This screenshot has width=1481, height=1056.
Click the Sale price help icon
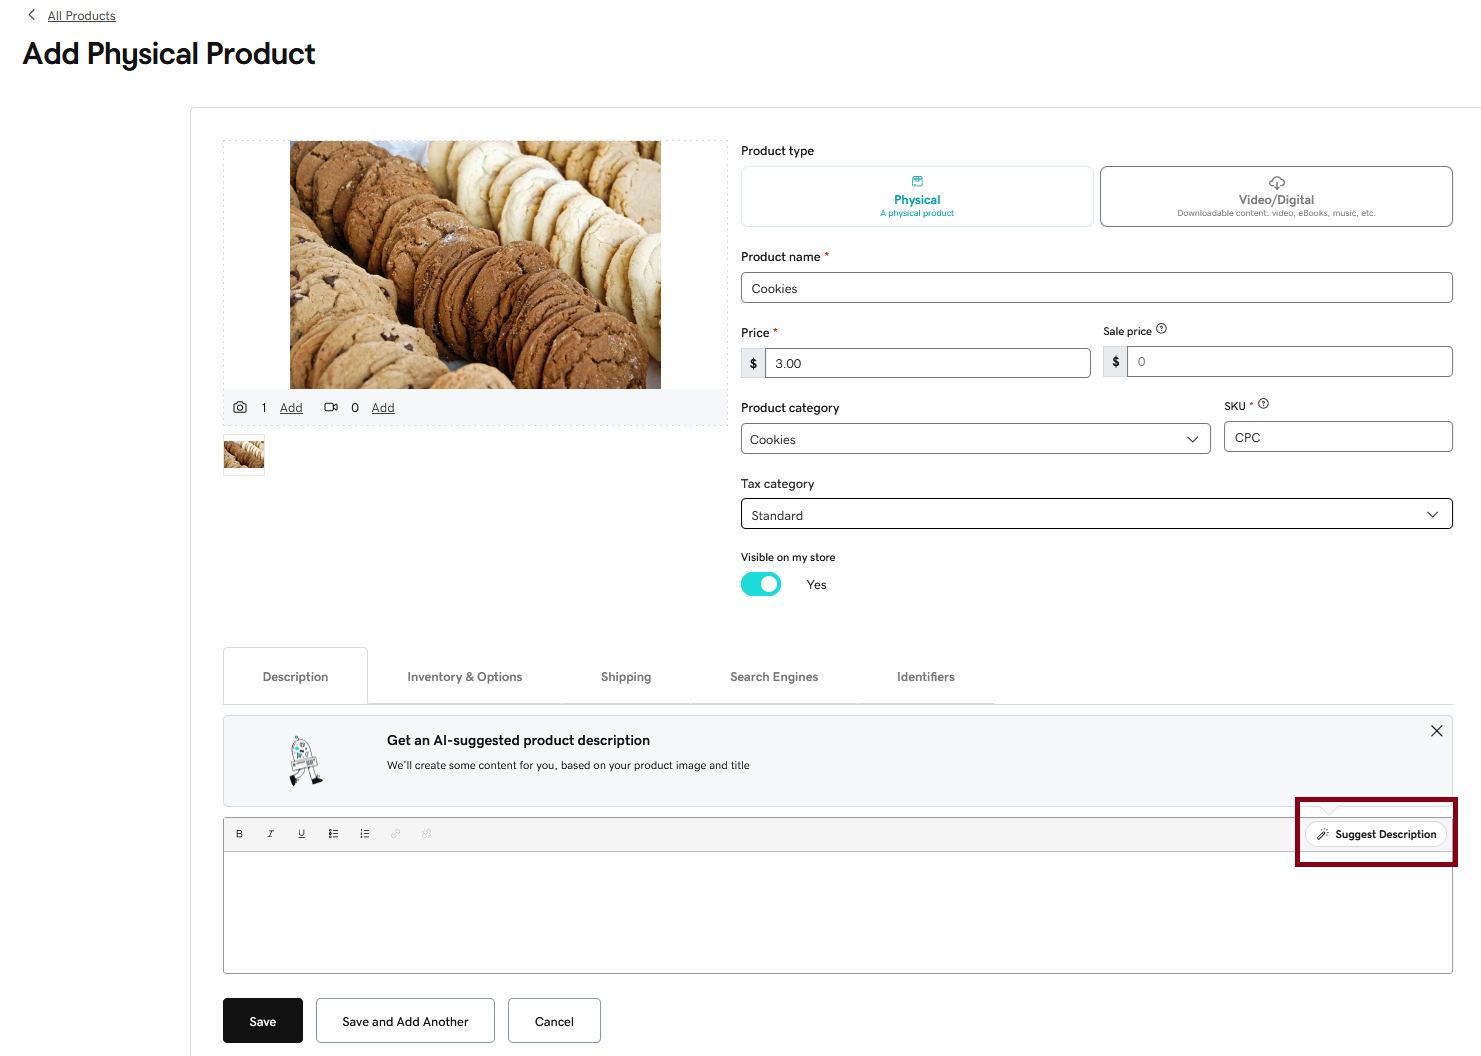coord(1161,329)
